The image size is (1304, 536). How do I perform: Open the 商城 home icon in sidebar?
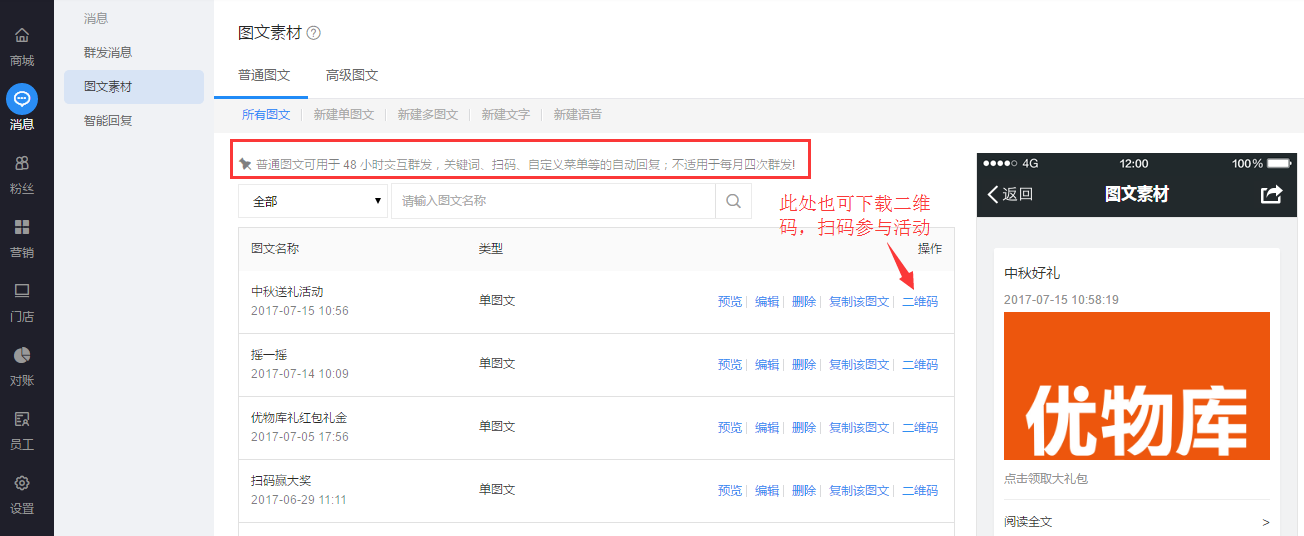[x=22, y=36]
